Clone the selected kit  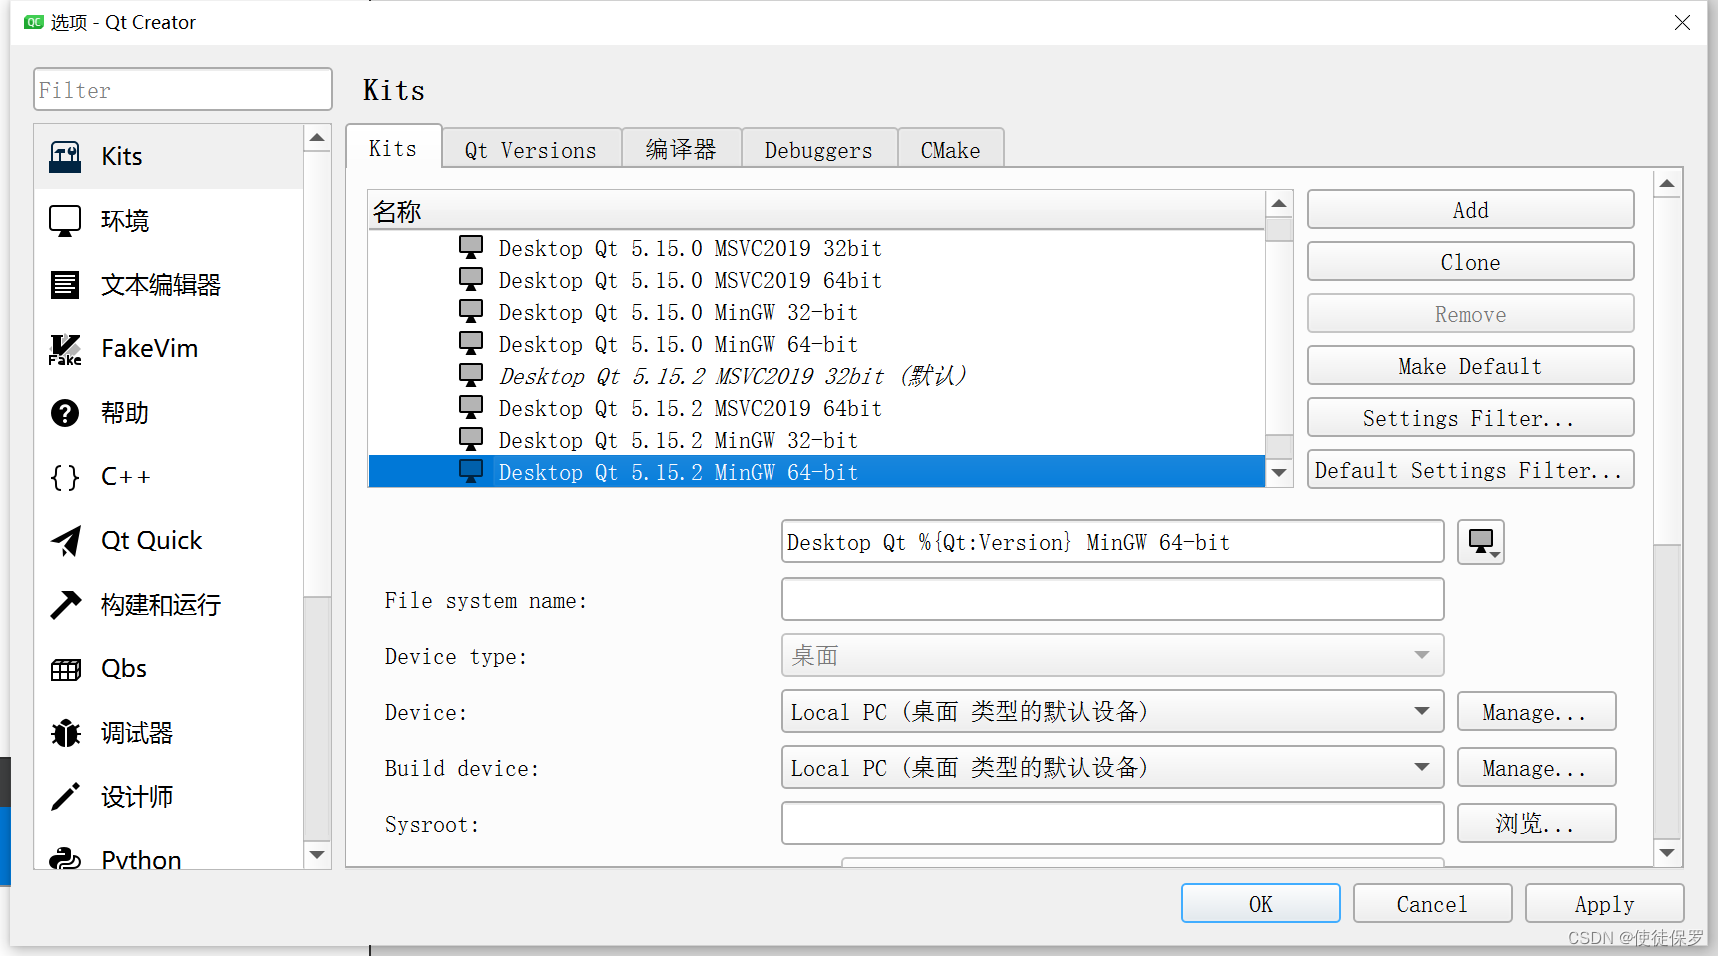coord(1469,261)
